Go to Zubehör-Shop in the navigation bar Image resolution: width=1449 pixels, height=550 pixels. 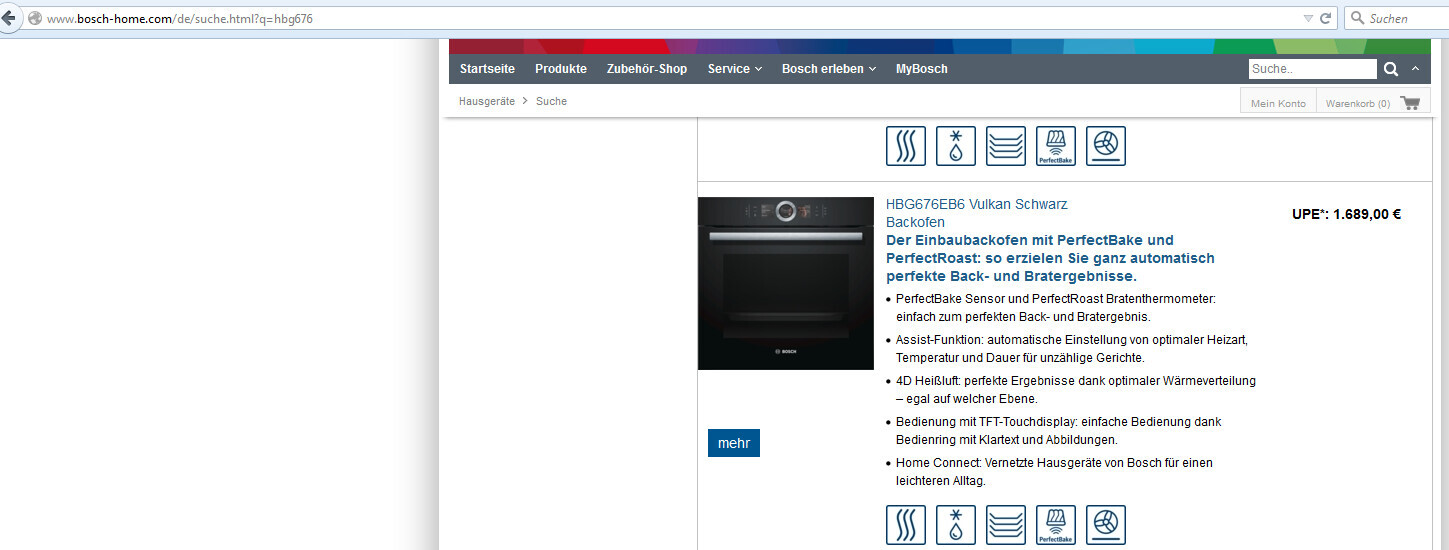[x=647, y=69]
